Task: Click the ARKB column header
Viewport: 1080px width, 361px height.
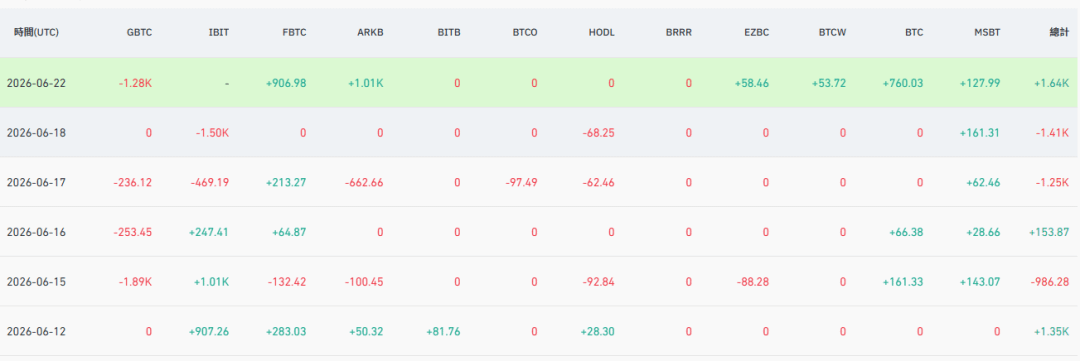Action: 371,32
